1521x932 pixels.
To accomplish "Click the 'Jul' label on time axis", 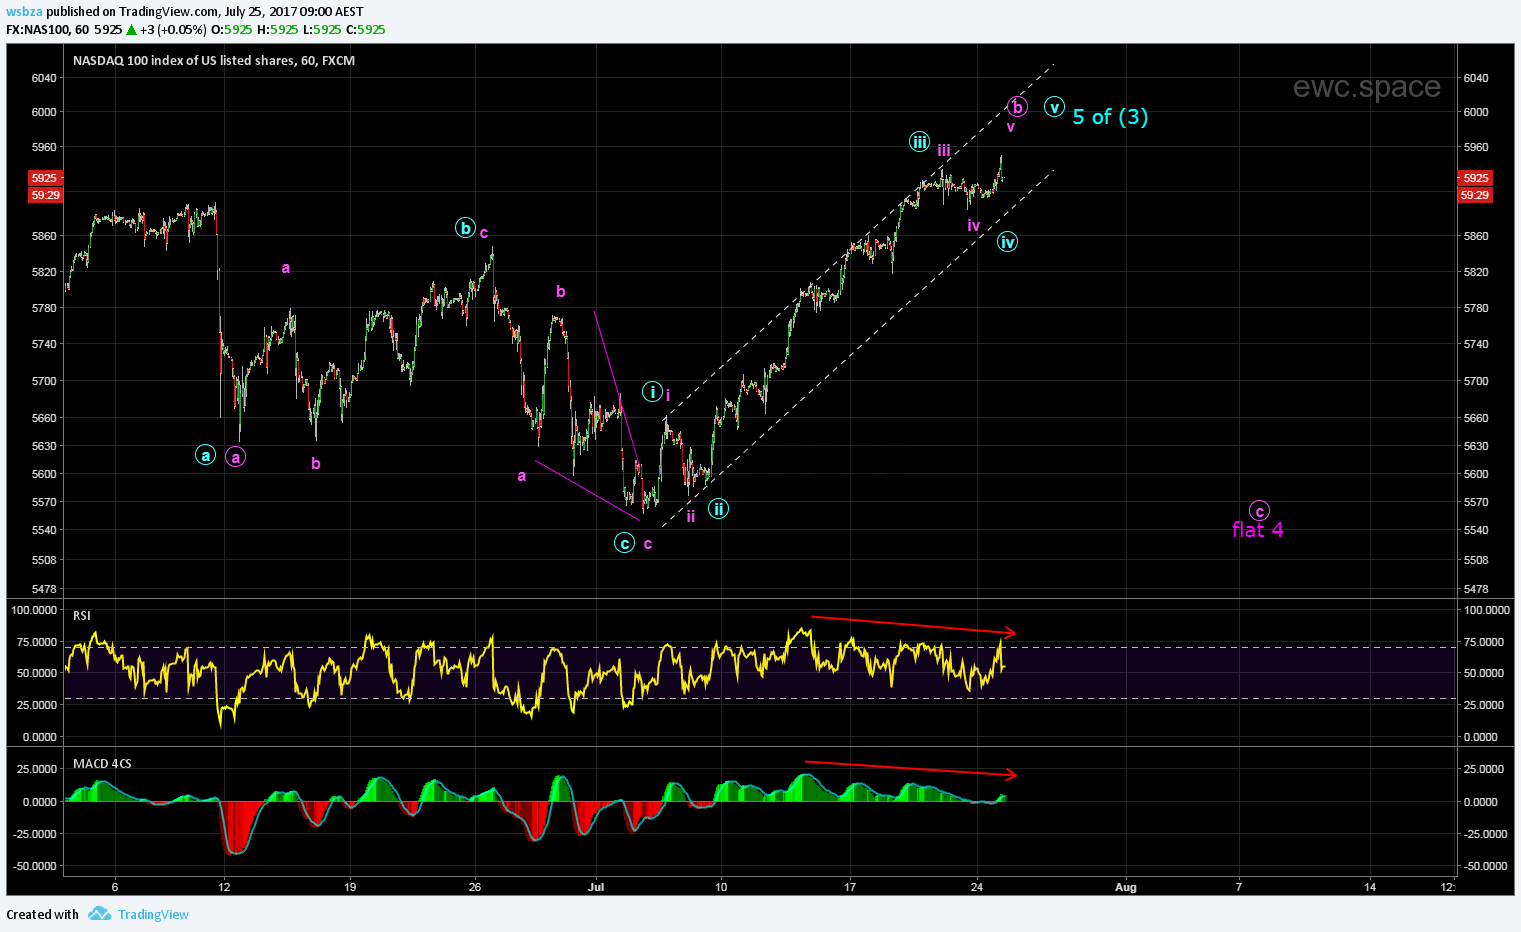I will click(x=596, y=886).
